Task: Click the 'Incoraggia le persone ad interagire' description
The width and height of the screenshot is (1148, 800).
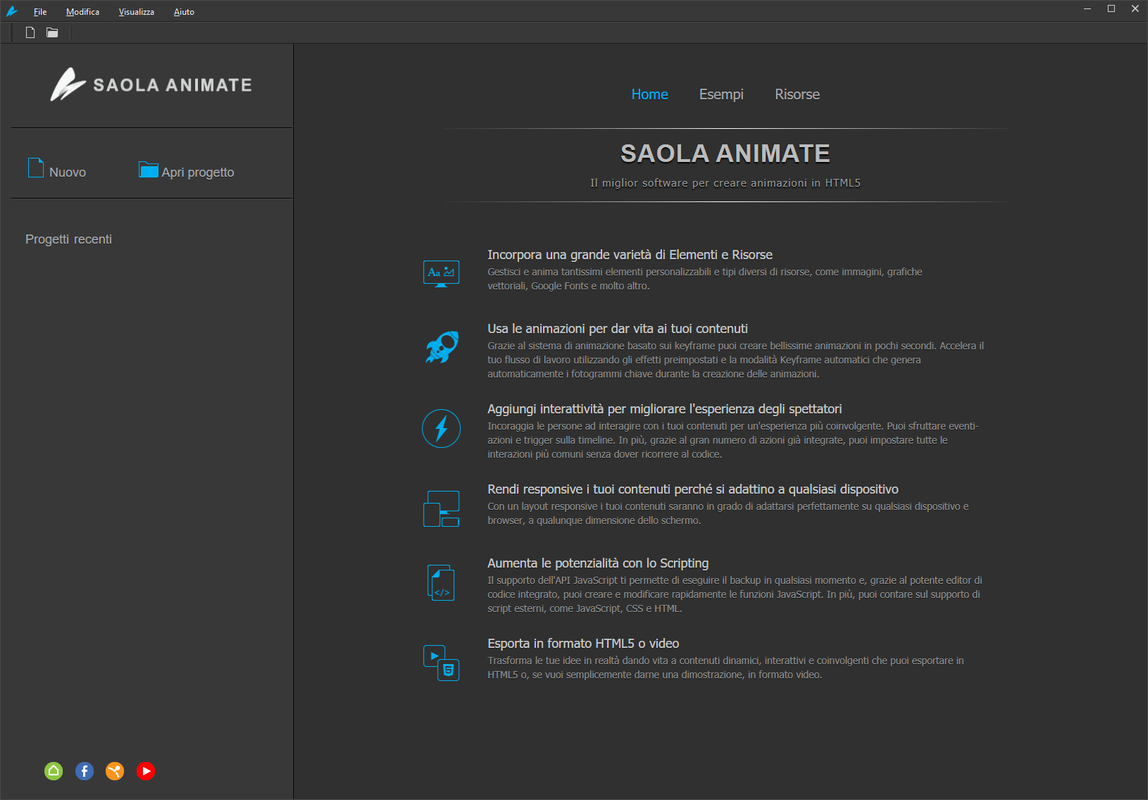Action: [x=732, y=440]
